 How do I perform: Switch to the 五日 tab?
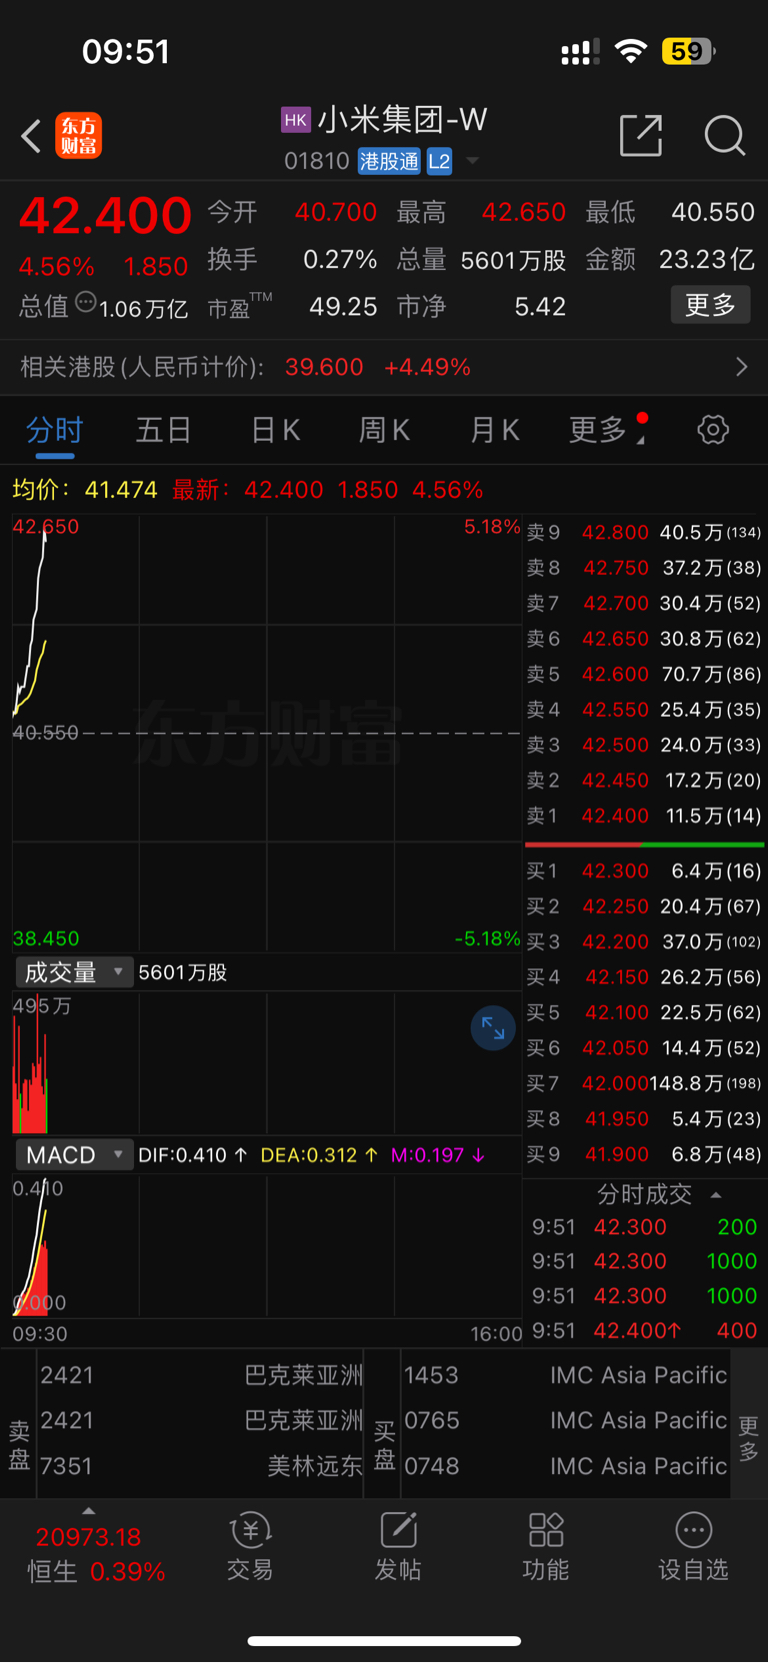point(164,430)
